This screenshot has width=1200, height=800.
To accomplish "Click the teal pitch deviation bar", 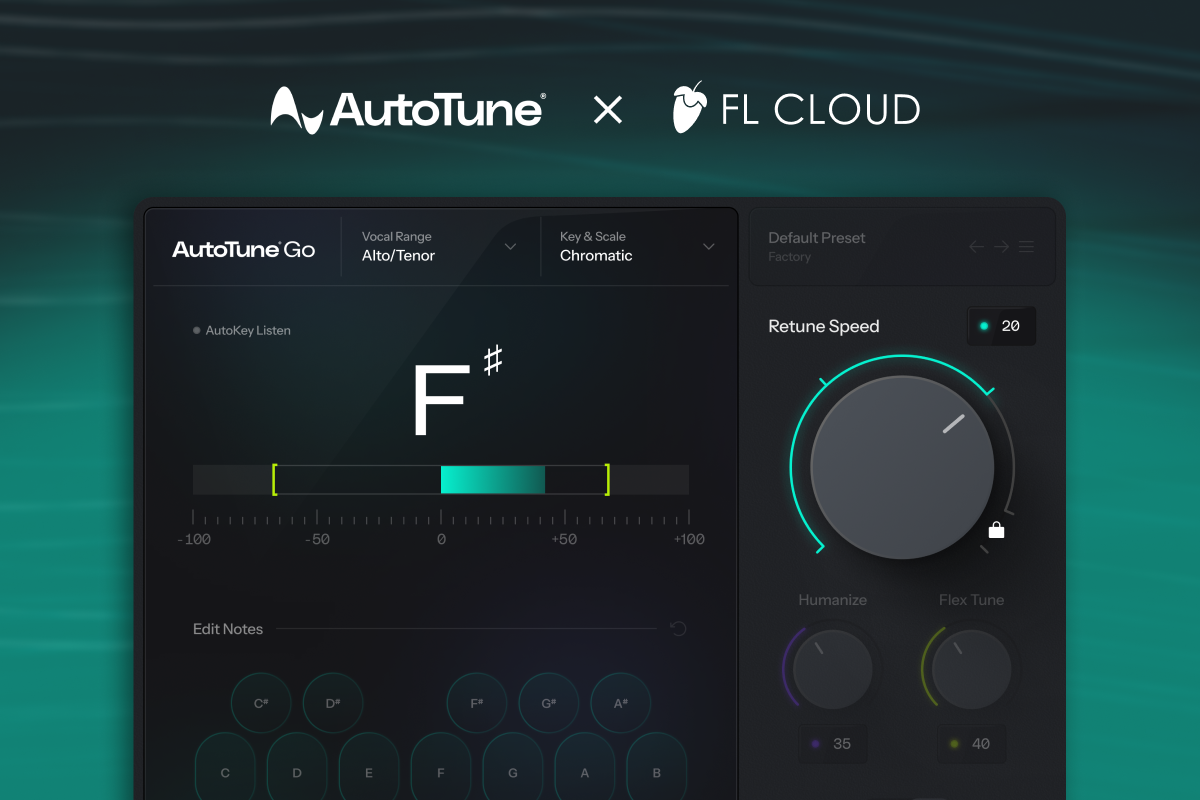I will [x=493, y=480].
